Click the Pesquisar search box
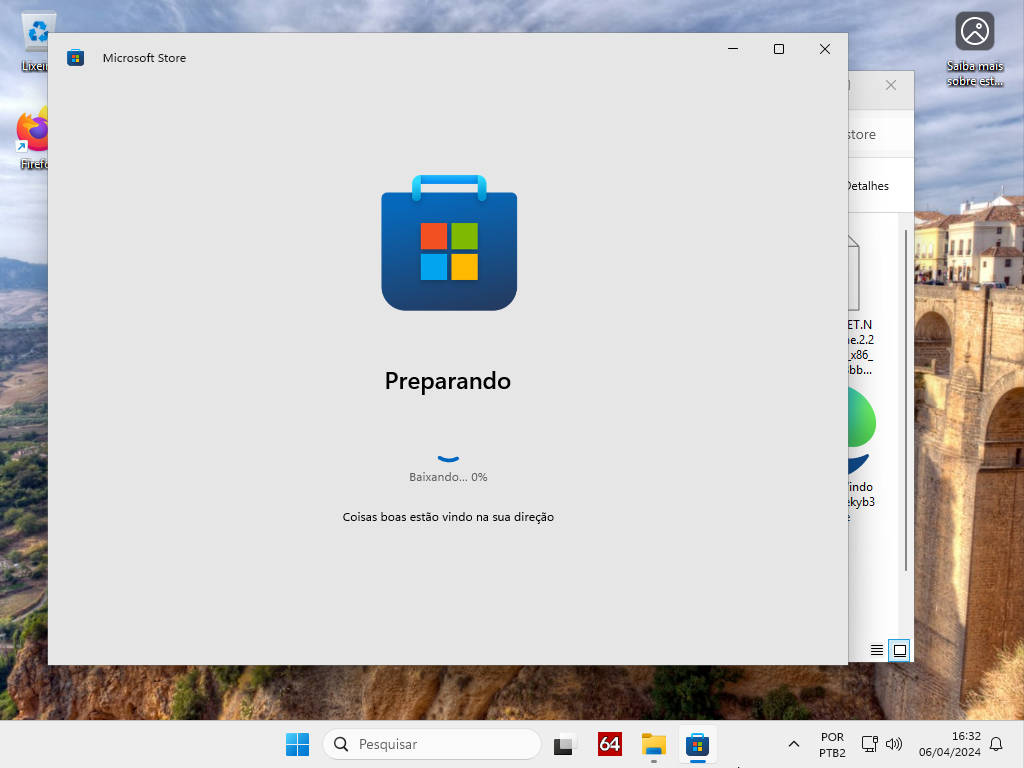The image size is (1024, 768). [432, 744]
